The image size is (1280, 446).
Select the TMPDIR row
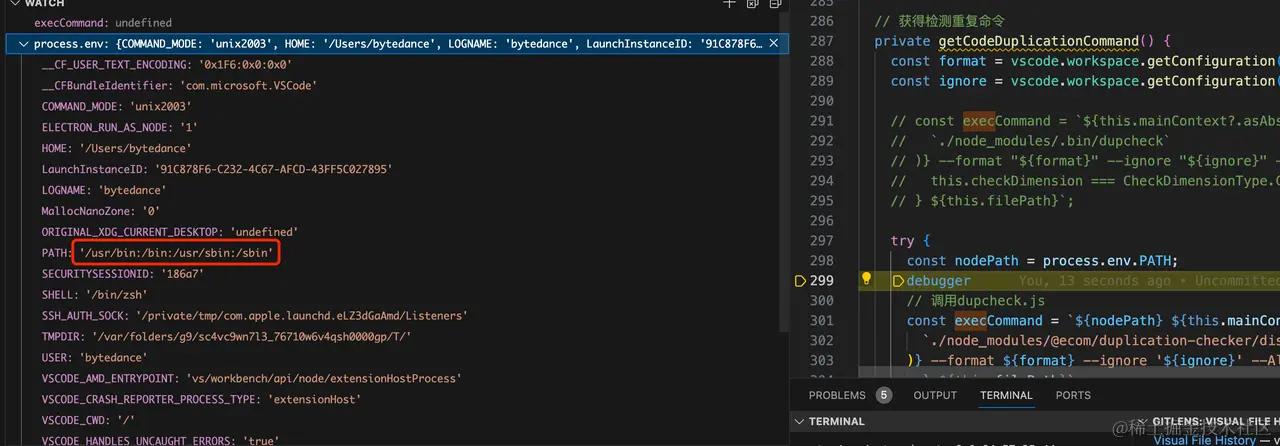[x=395, y=337]
